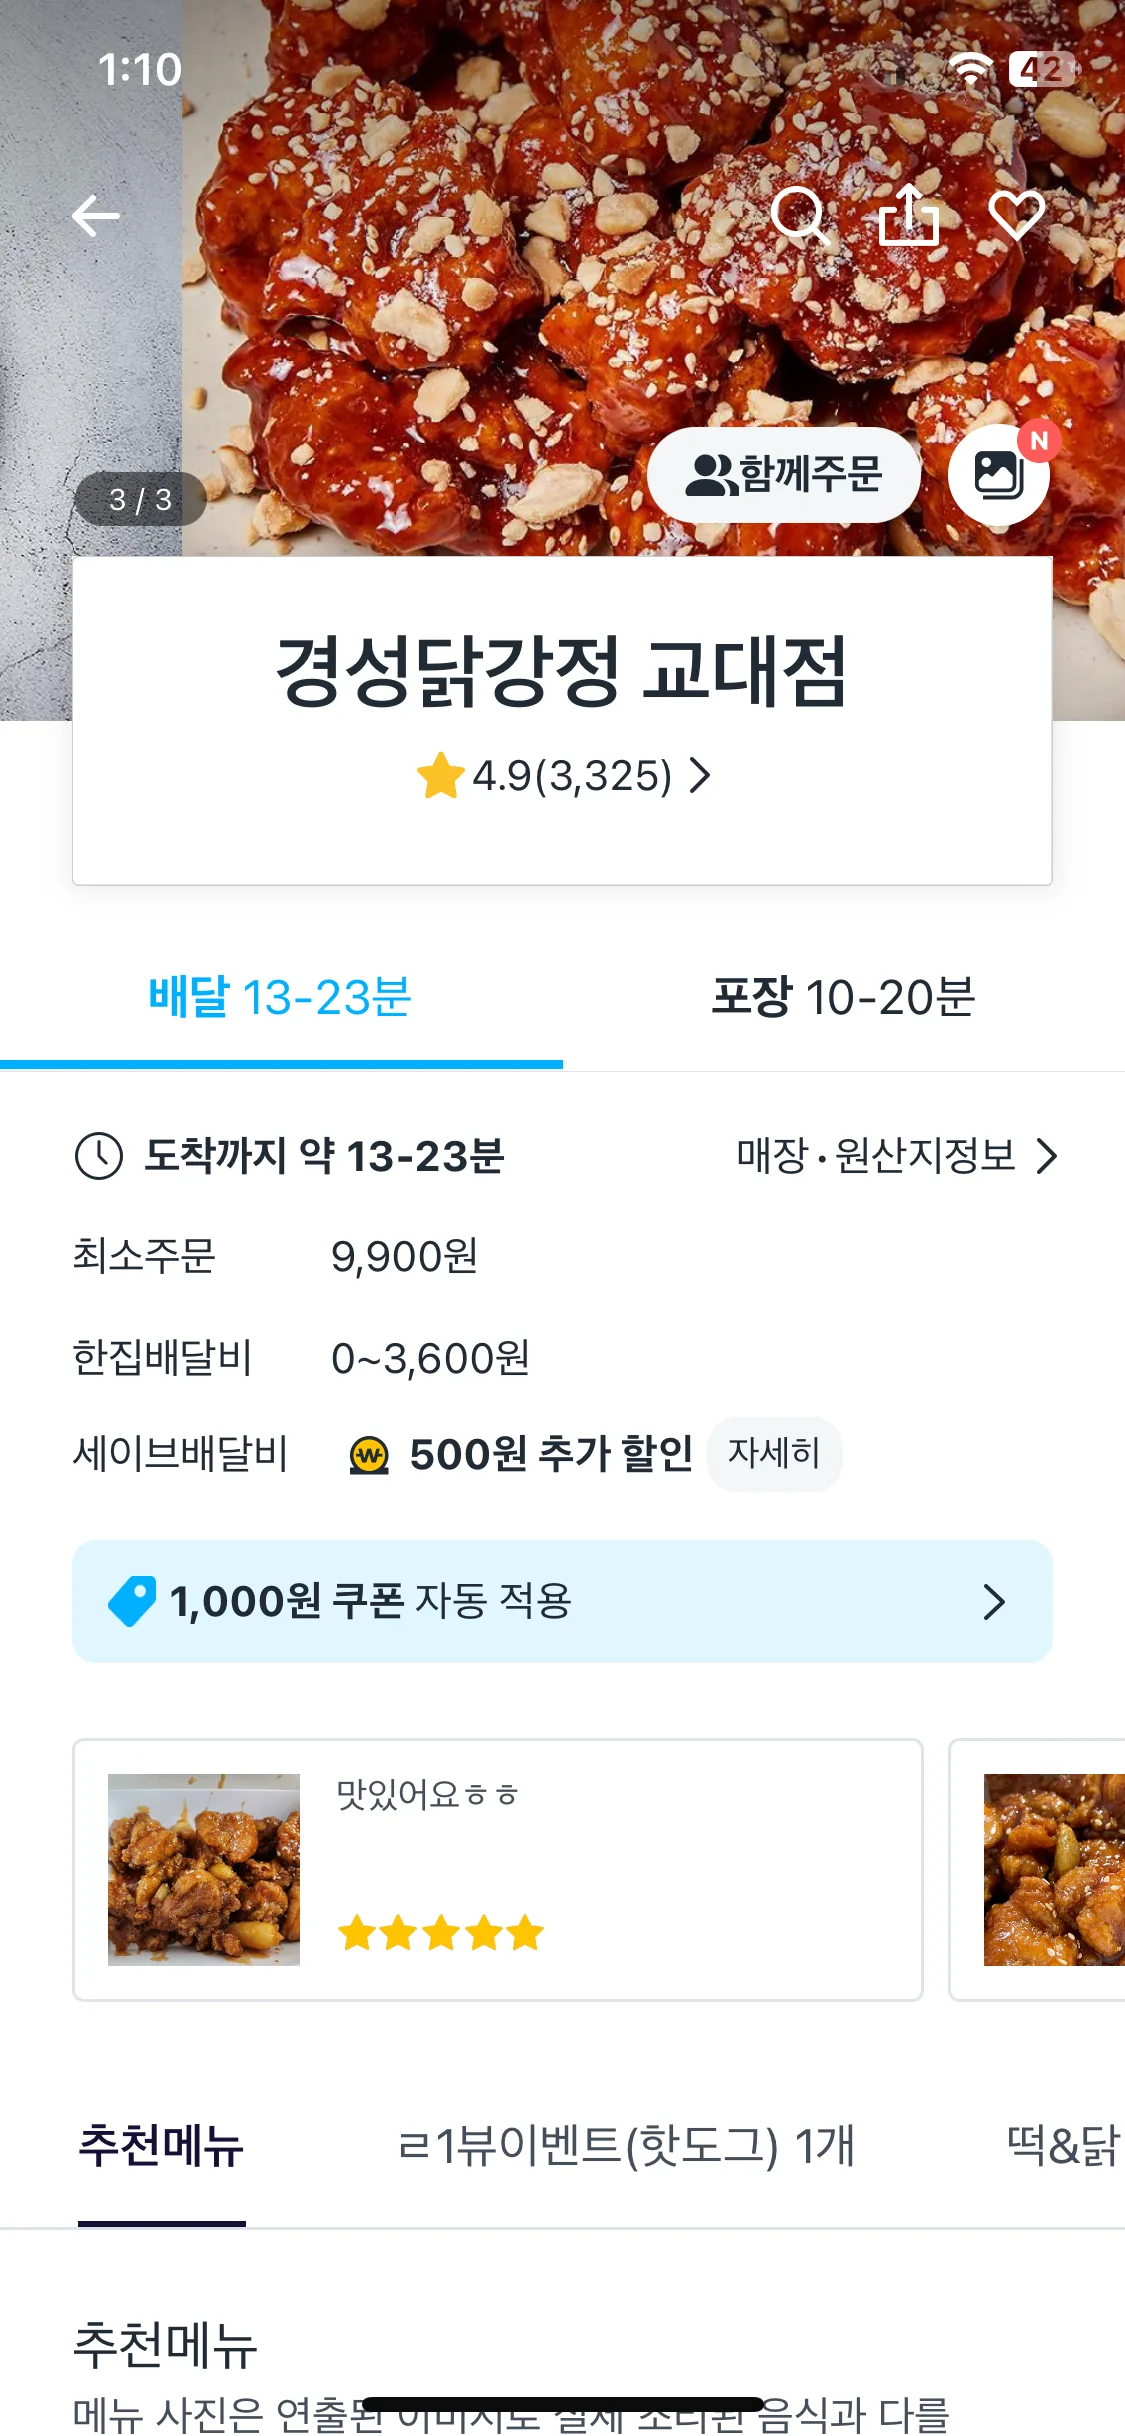1125x2436 pixels.
Task: Tap the clock icon beside arrival time
Action: tap(99, 1156)
